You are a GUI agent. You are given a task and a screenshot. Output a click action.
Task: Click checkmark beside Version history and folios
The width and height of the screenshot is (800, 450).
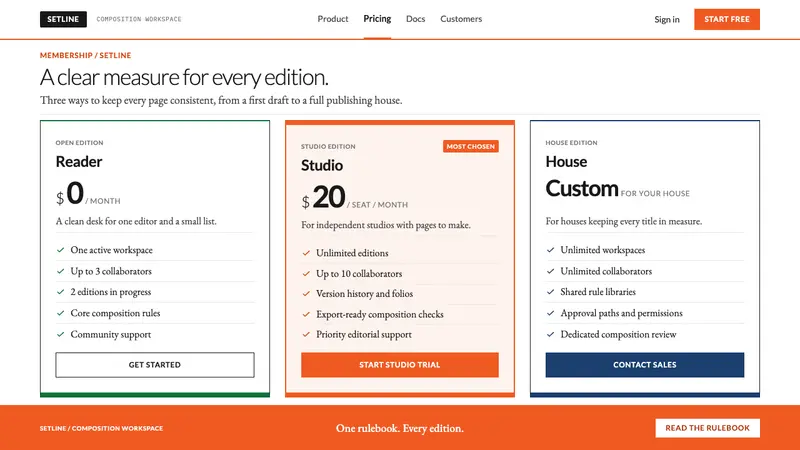coord(306,294)
